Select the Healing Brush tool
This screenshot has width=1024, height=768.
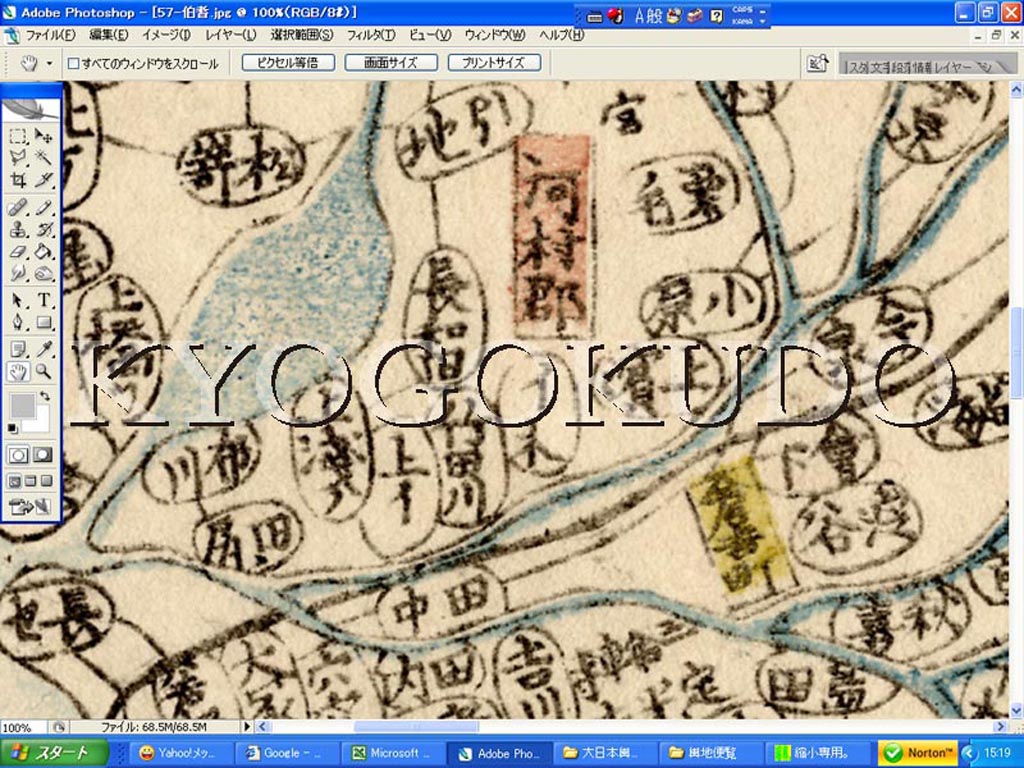[x=18, y=208]
